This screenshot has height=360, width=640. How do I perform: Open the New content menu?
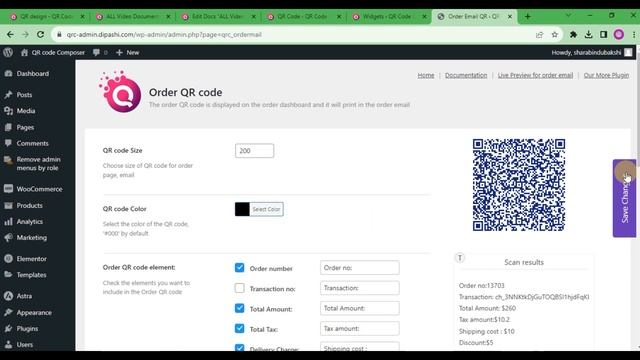(x=128, y=52)
